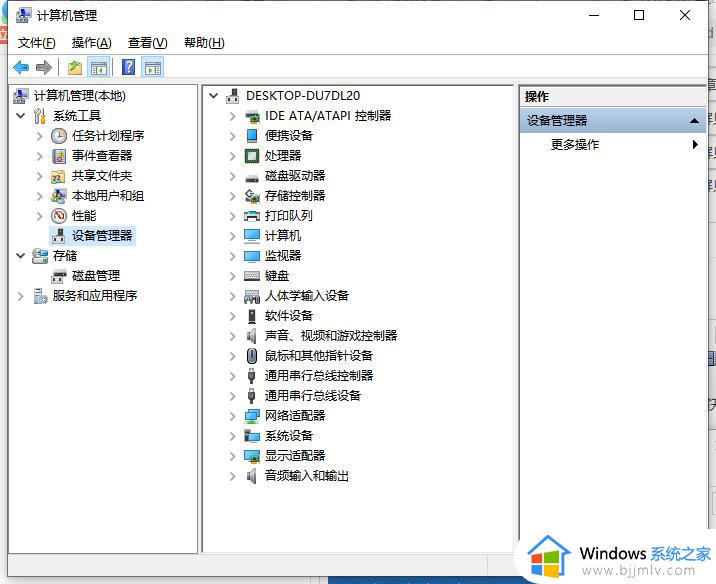
Task: Collapse the 系统工具 tree node
Action: 21,116
